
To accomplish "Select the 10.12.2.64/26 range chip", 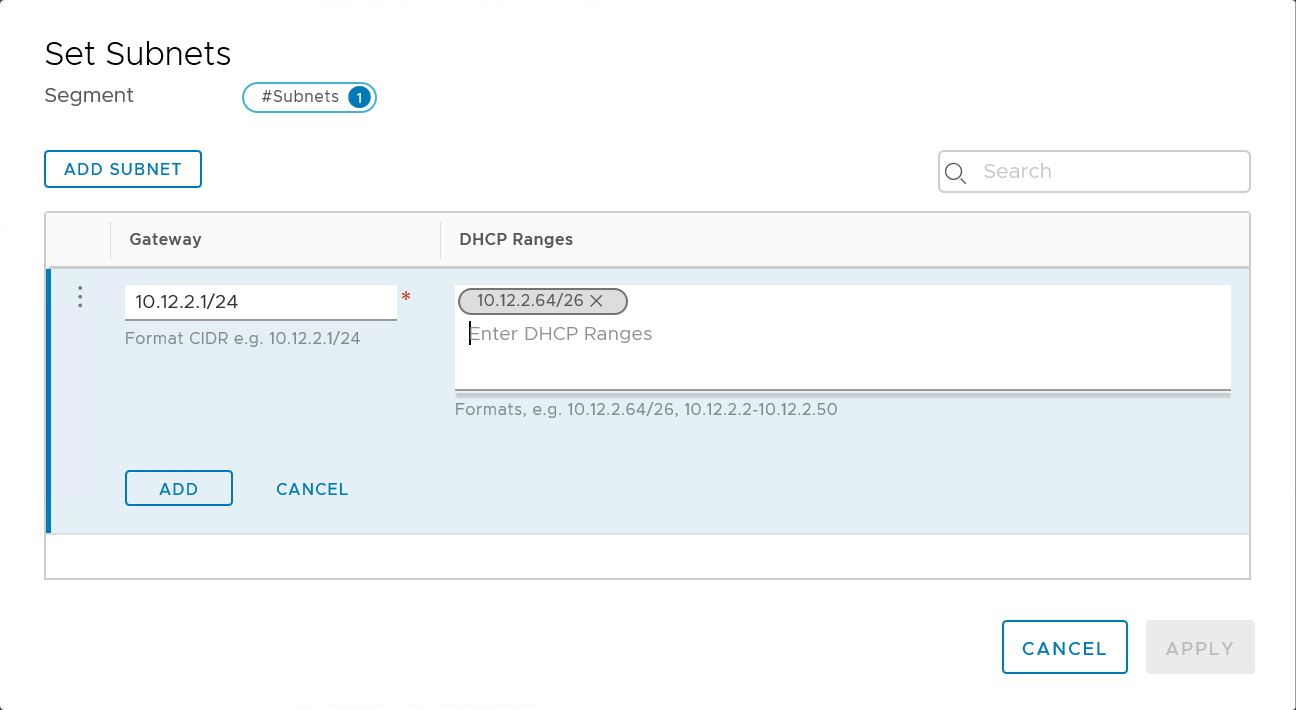I will pyautogui.click(x=530, y=301).
